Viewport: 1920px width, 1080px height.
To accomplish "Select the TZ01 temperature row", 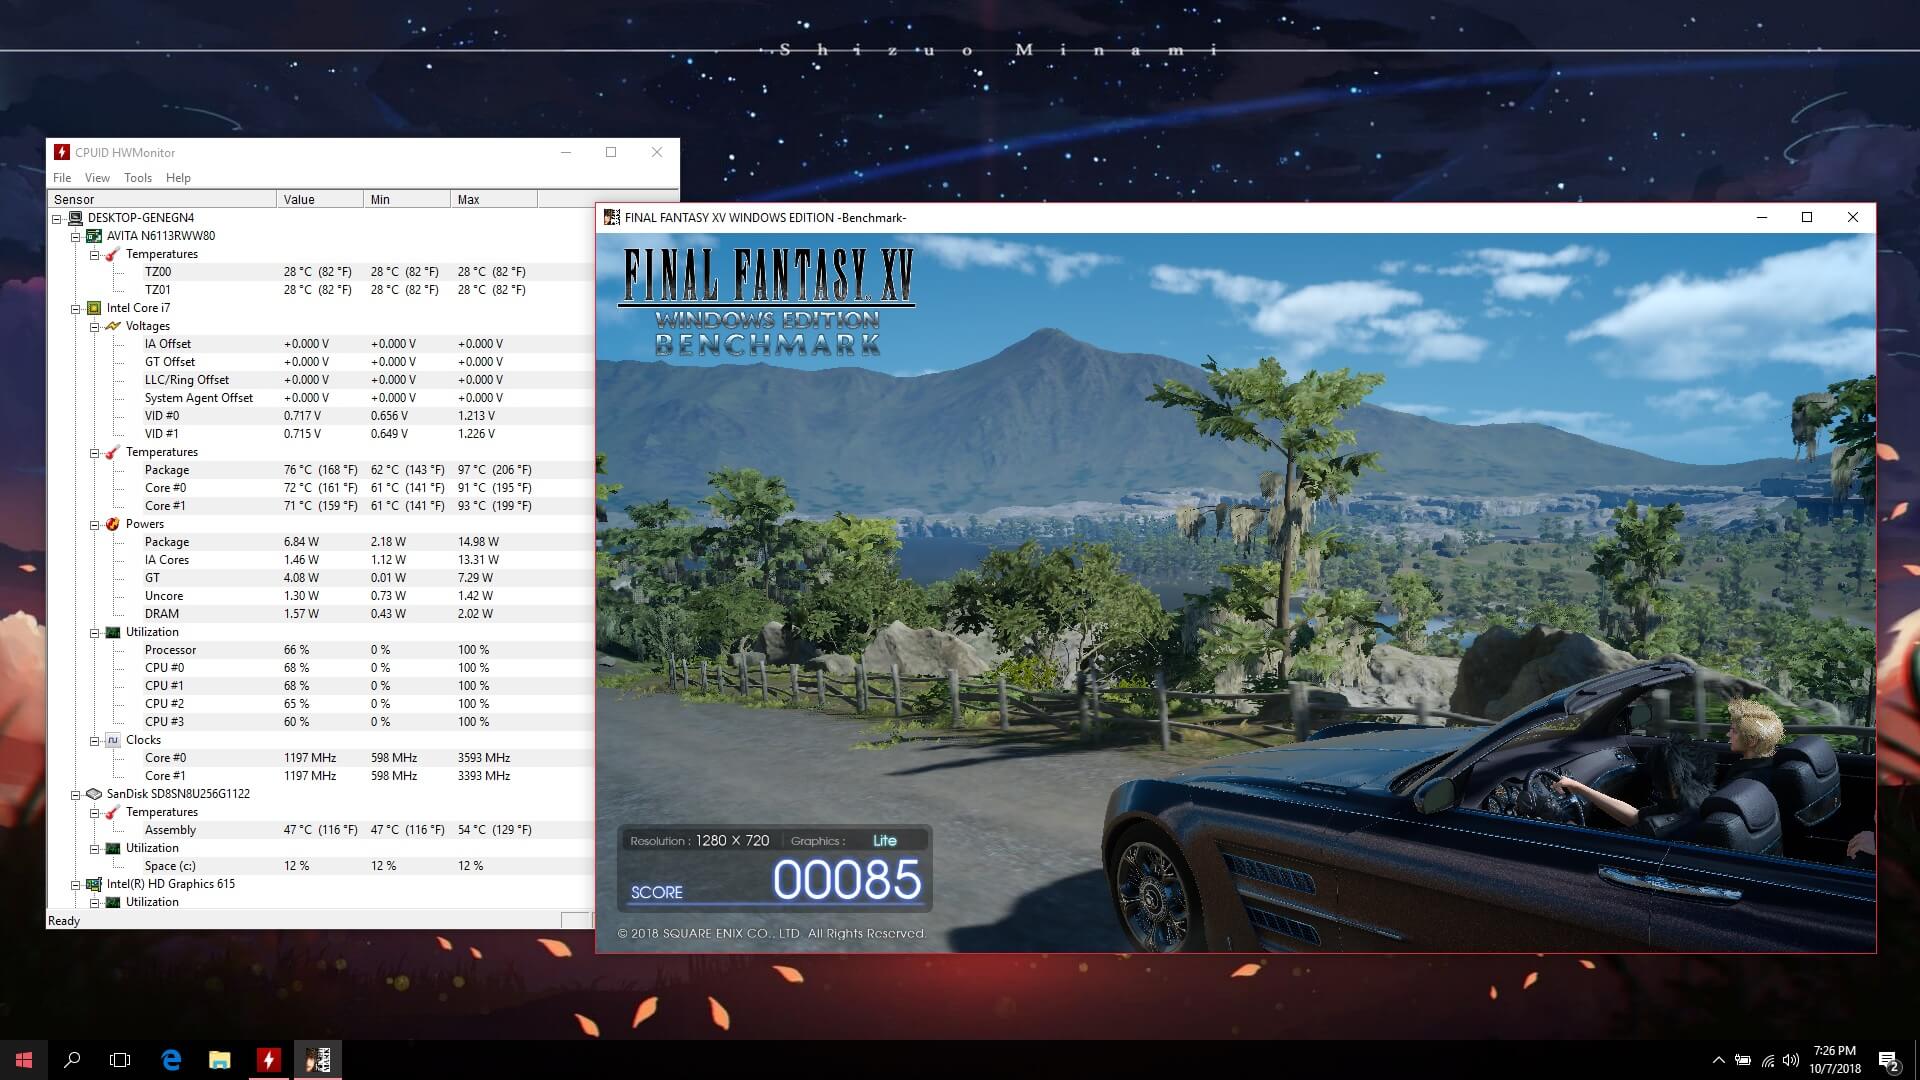I will (x=320, y=290).
